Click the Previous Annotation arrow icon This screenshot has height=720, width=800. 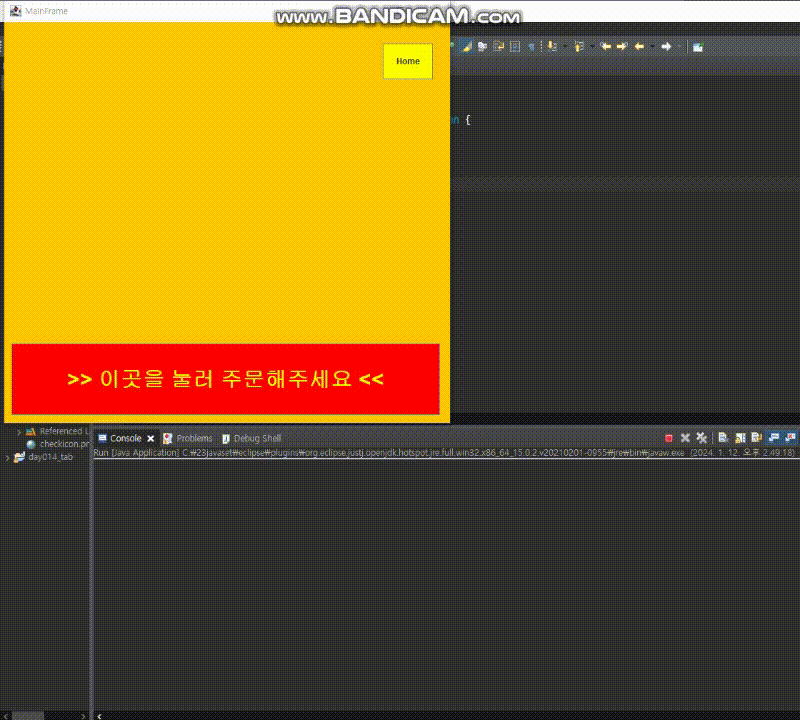579,46
